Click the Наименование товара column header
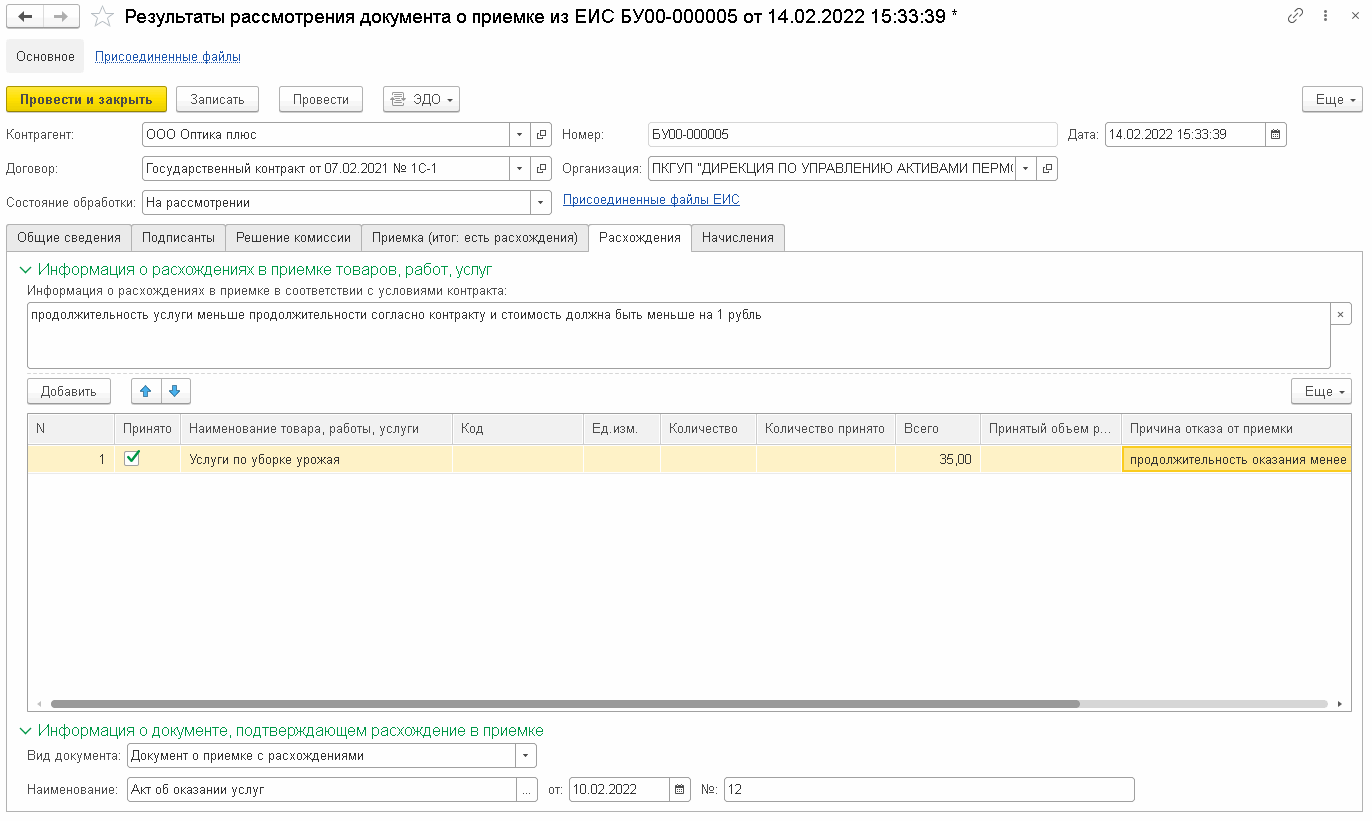 [x=316, y=428]
